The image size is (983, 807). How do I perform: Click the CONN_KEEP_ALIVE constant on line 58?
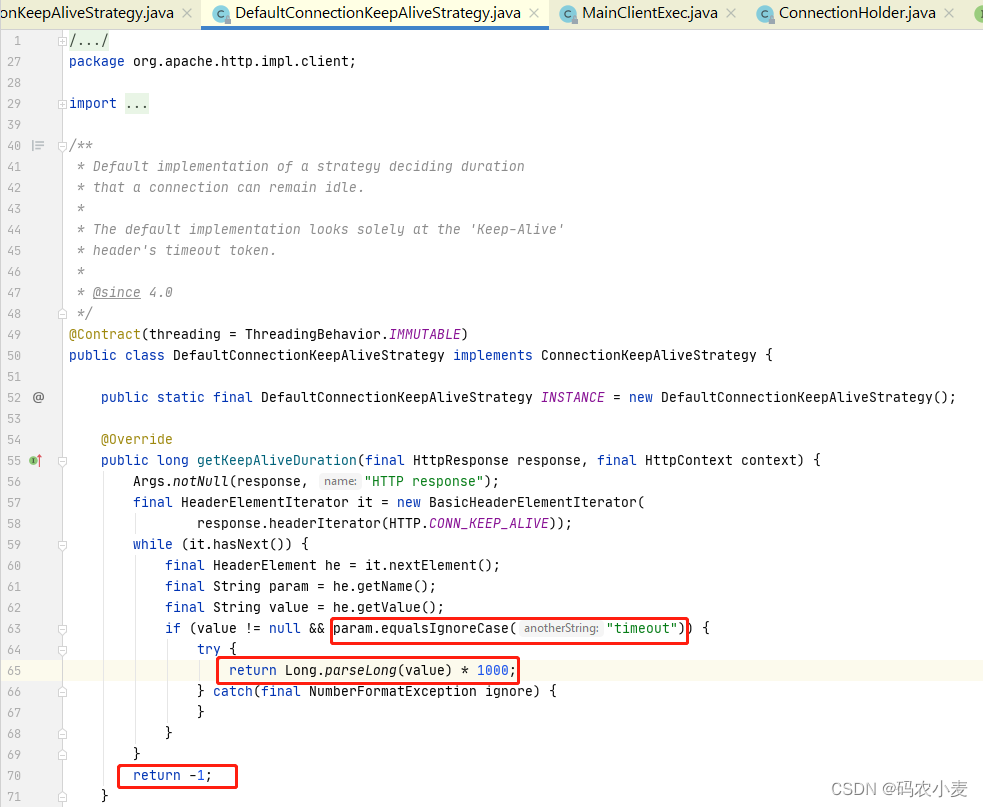click(x=488, y=524)
